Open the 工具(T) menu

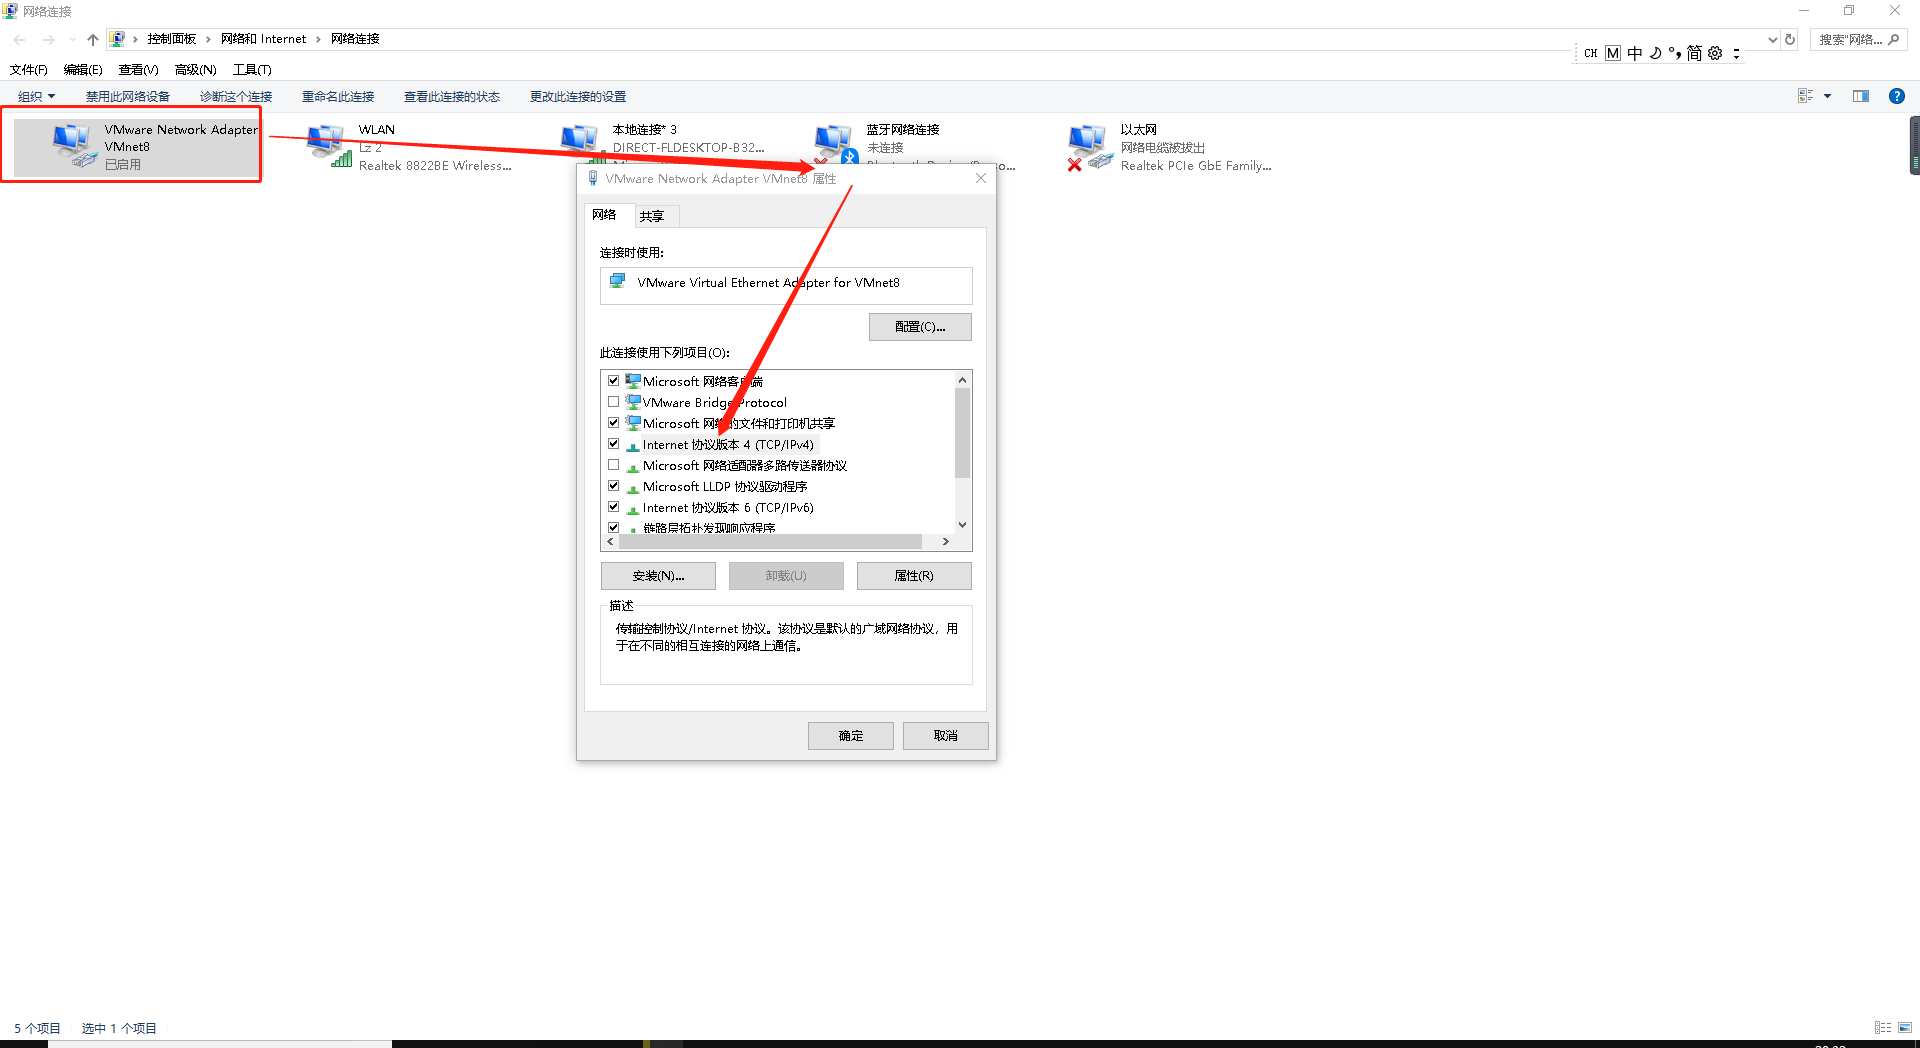pyautogui.click(x=252, y=70)
